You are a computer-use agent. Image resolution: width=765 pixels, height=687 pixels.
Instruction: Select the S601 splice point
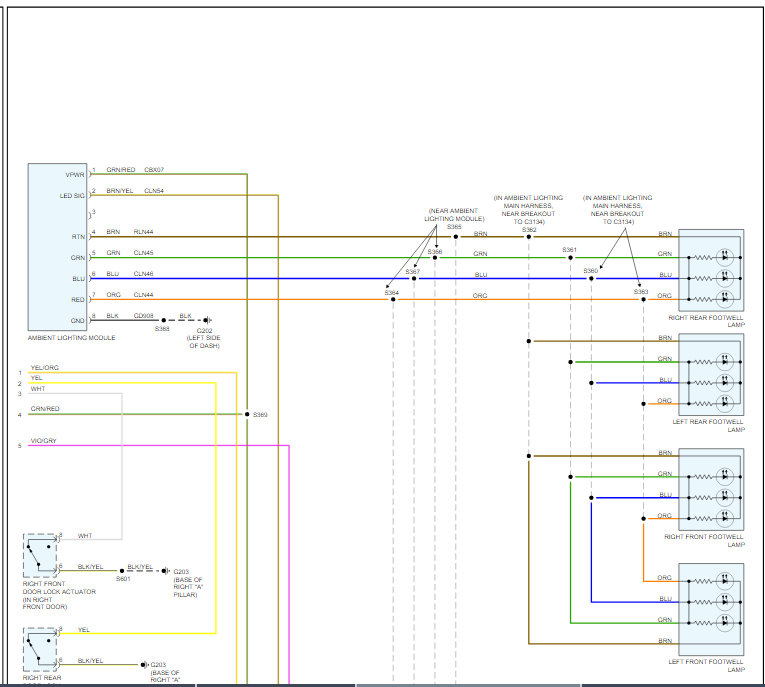(x=123, y=571)
